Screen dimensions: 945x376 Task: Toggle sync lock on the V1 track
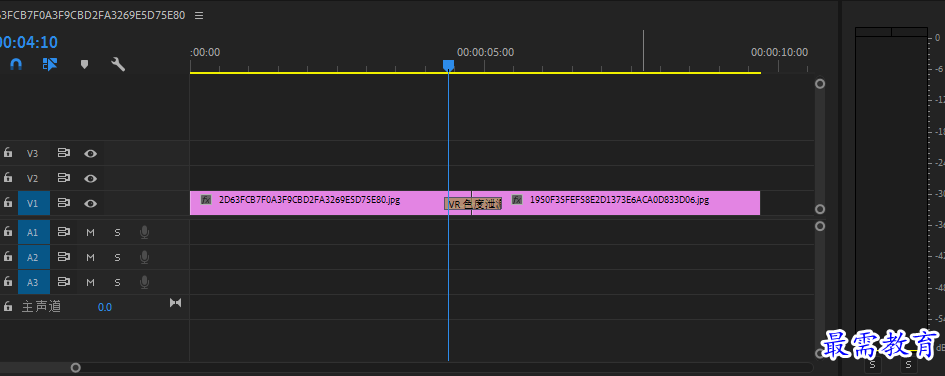(x=64, y=204)
